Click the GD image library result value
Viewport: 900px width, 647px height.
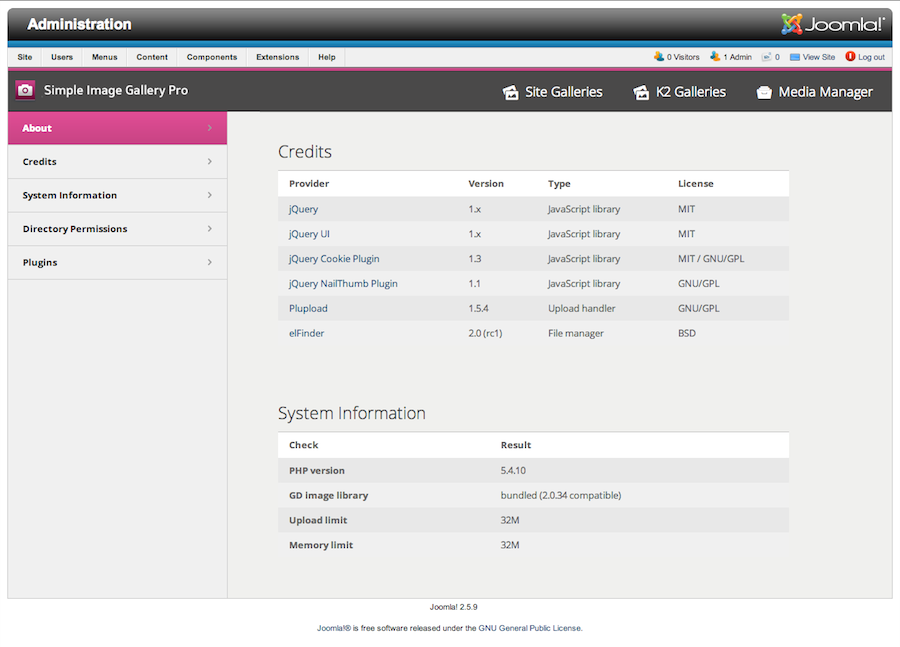point(561,495)
